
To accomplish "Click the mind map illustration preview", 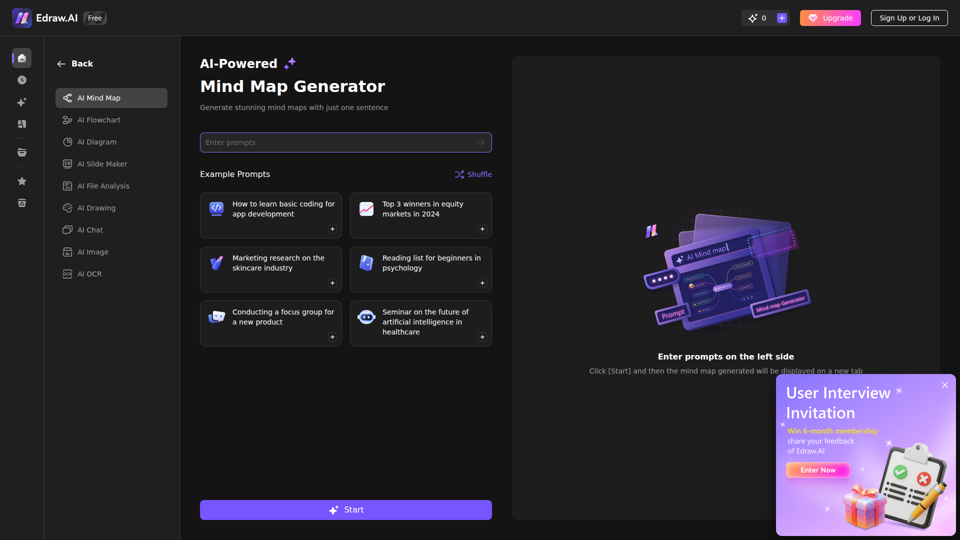I will (x=727, y=272).
